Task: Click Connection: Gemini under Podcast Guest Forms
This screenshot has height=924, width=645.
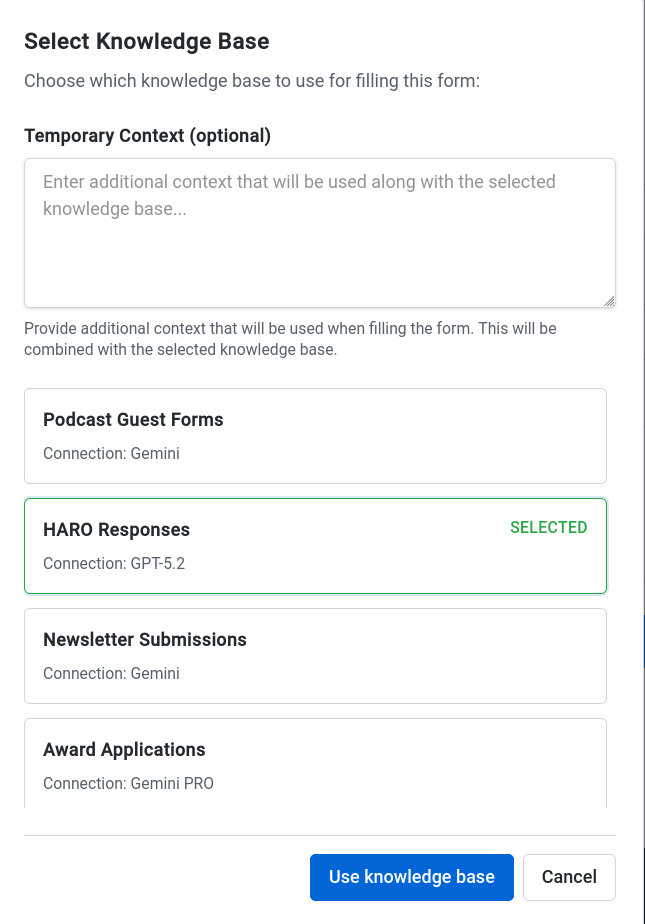Action: (111, 453)
